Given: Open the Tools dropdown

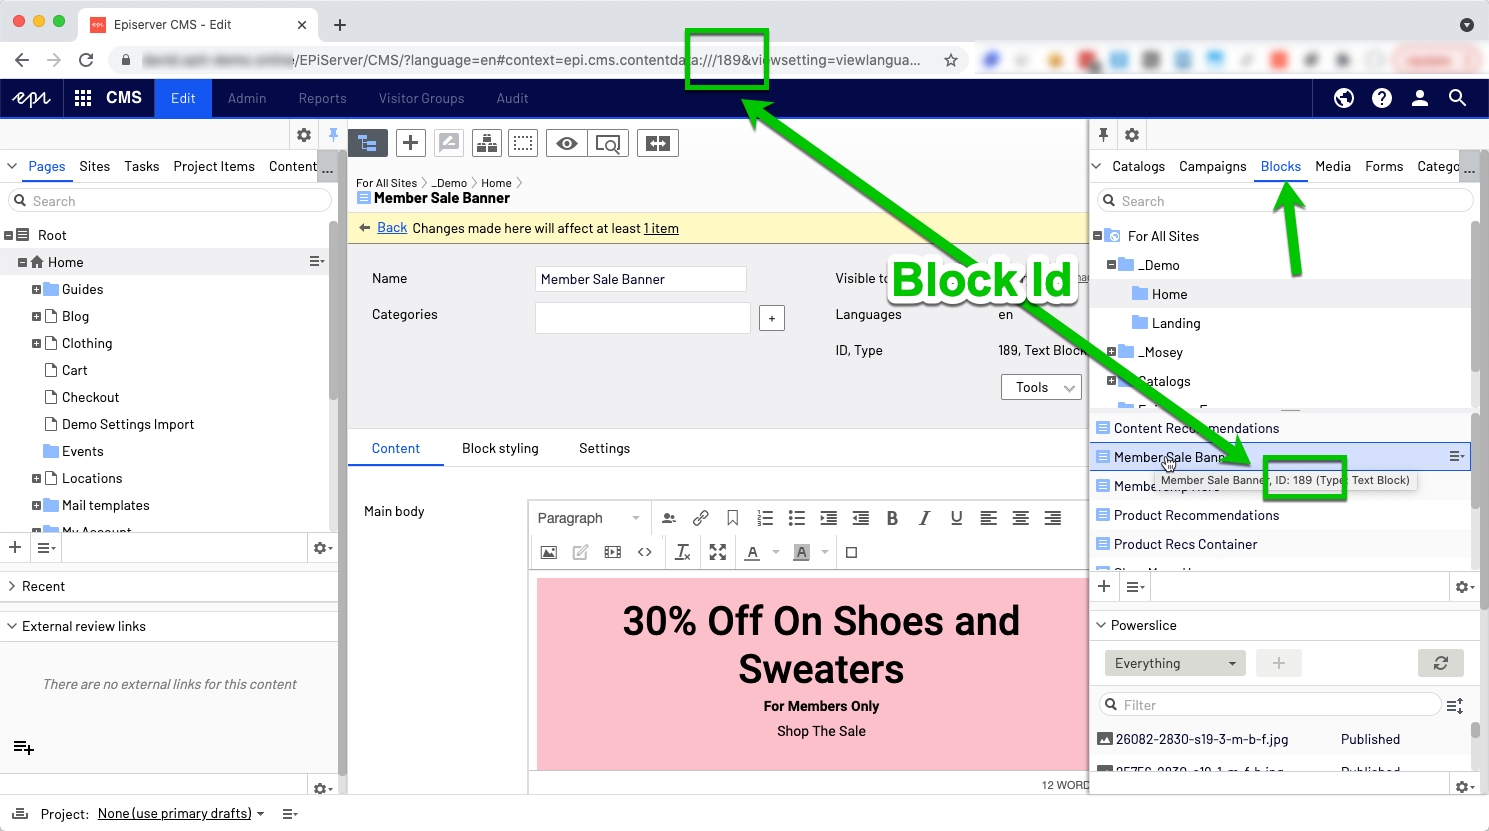Looking at the screenshot, I should tap(1041, 387).
